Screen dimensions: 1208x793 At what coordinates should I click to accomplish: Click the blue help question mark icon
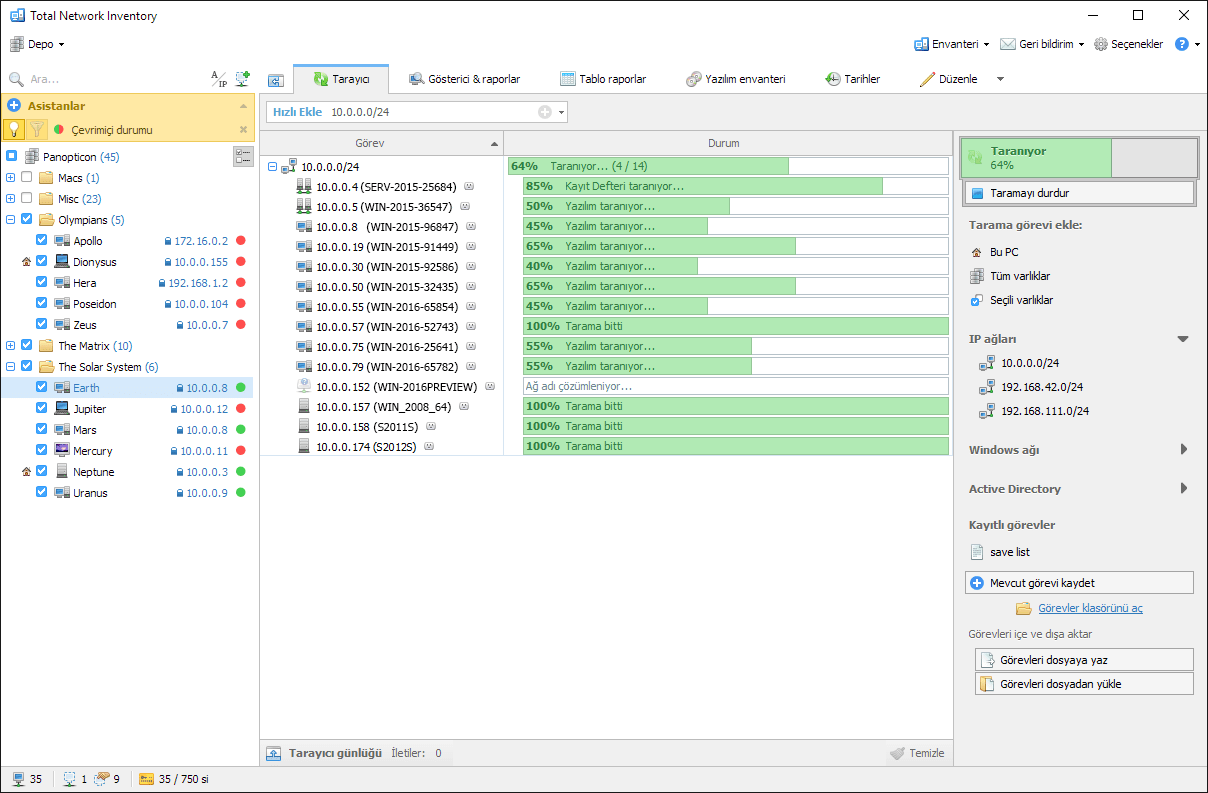coord(1181,44)
